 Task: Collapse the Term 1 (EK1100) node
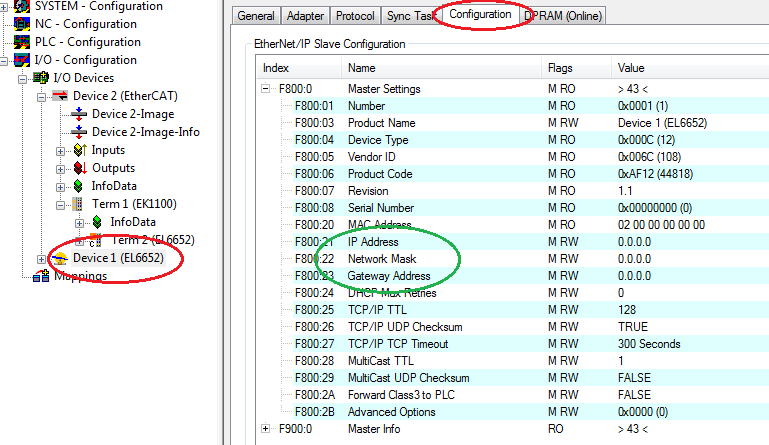tap(60, 205)
